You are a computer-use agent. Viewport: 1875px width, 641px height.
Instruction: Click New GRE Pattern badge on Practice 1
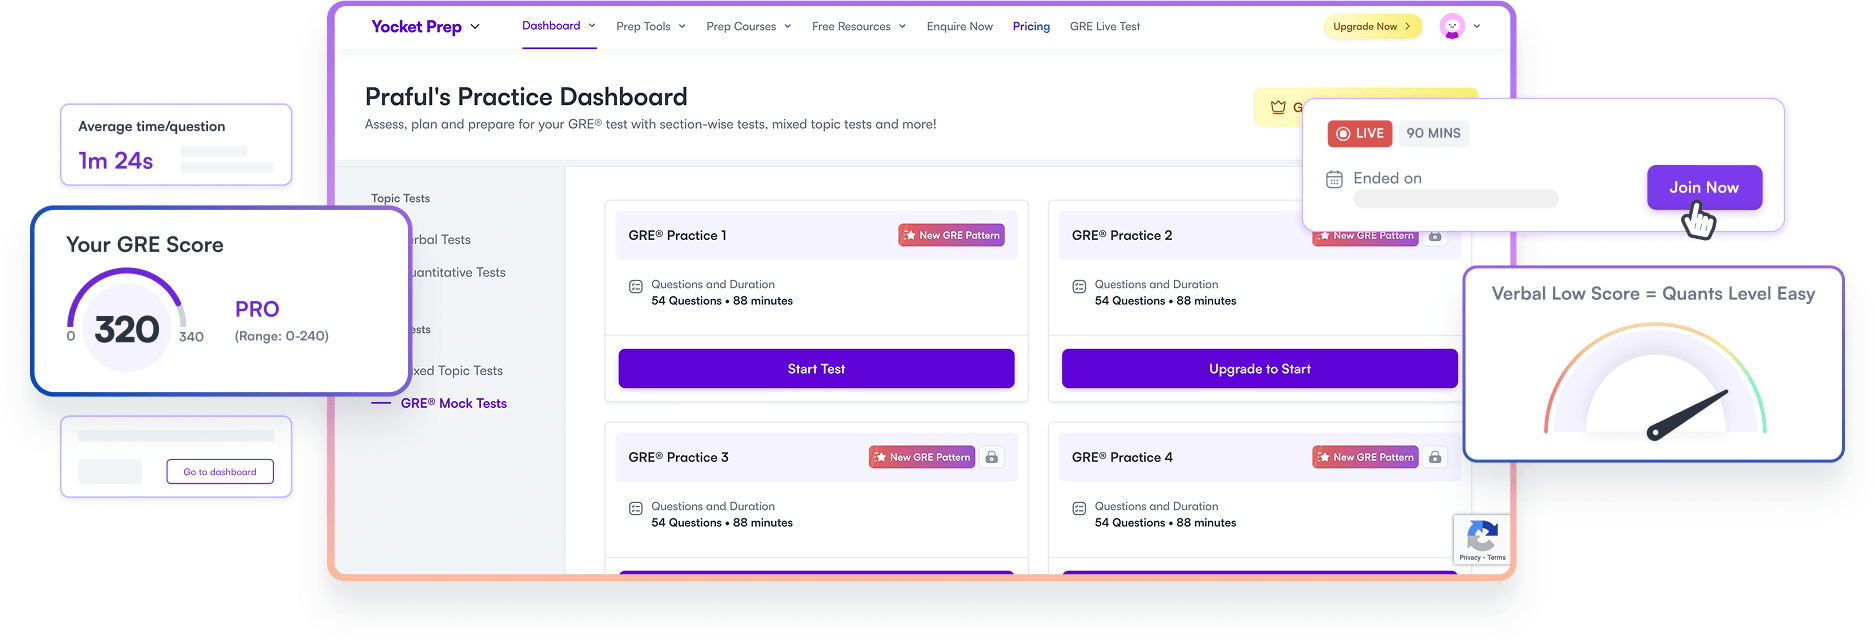[x=952, y=236]
